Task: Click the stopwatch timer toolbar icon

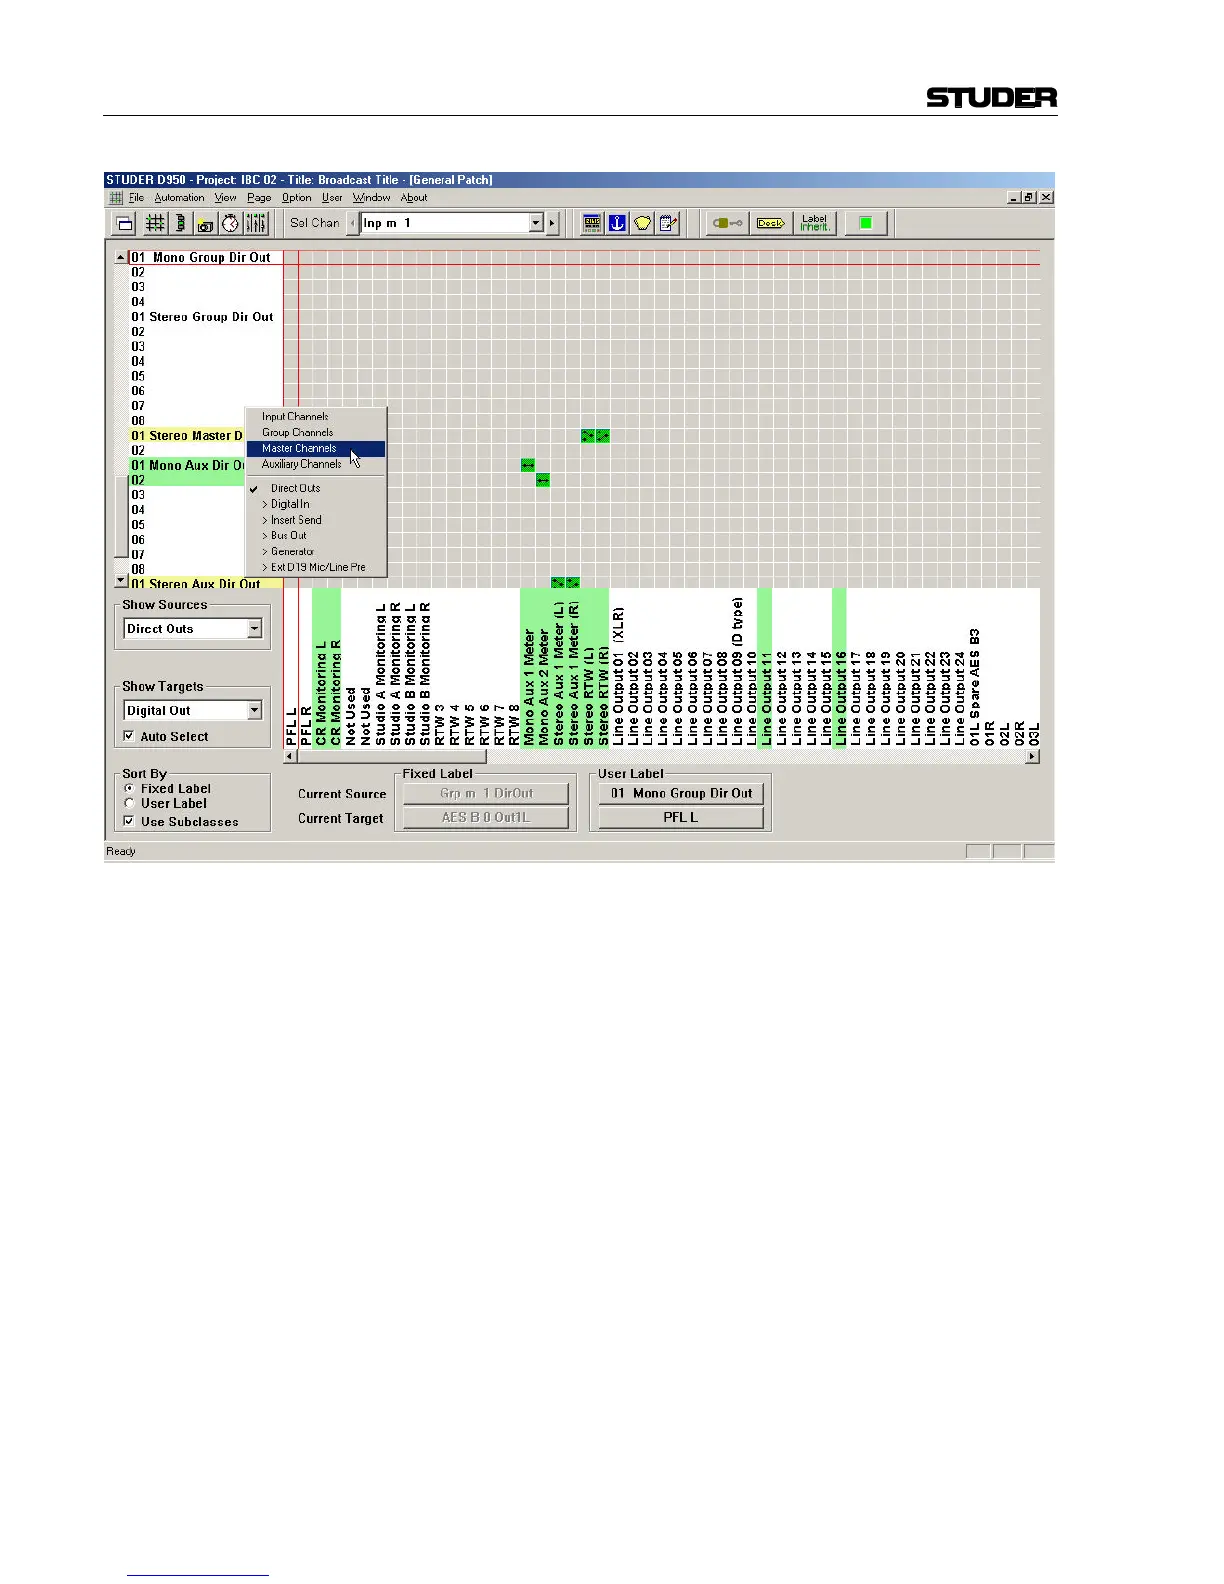Action: (230, 224)
